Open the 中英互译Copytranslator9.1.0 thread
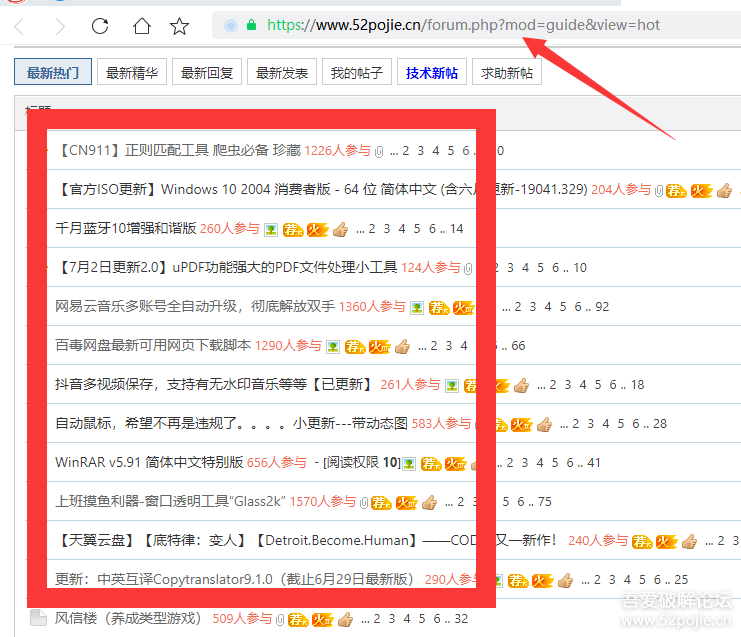Viewport: 741px width, 637px height. pyautogui.click(x=235, y=579)
